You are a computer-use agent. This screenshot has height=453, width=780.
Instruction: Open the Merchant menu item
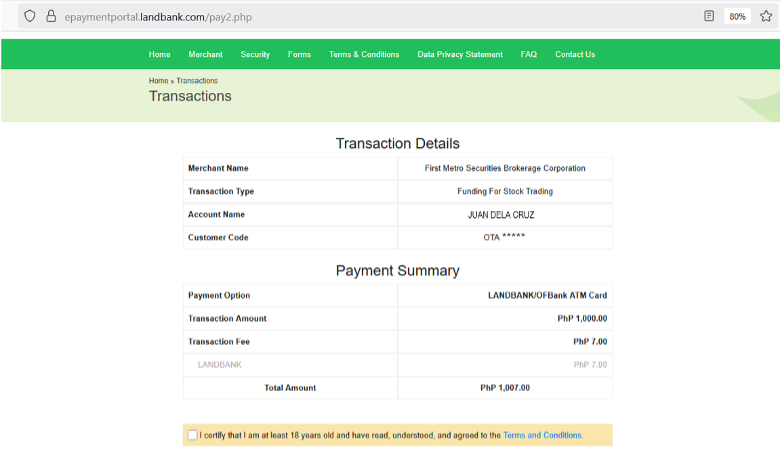(205, 54)
